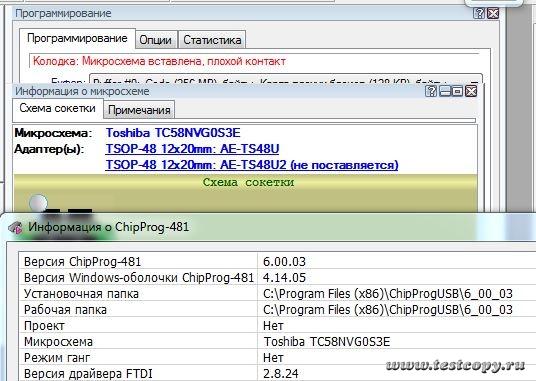Select the value 4.14.05
The width and height of the screenshot is (536, 381).
284,278
